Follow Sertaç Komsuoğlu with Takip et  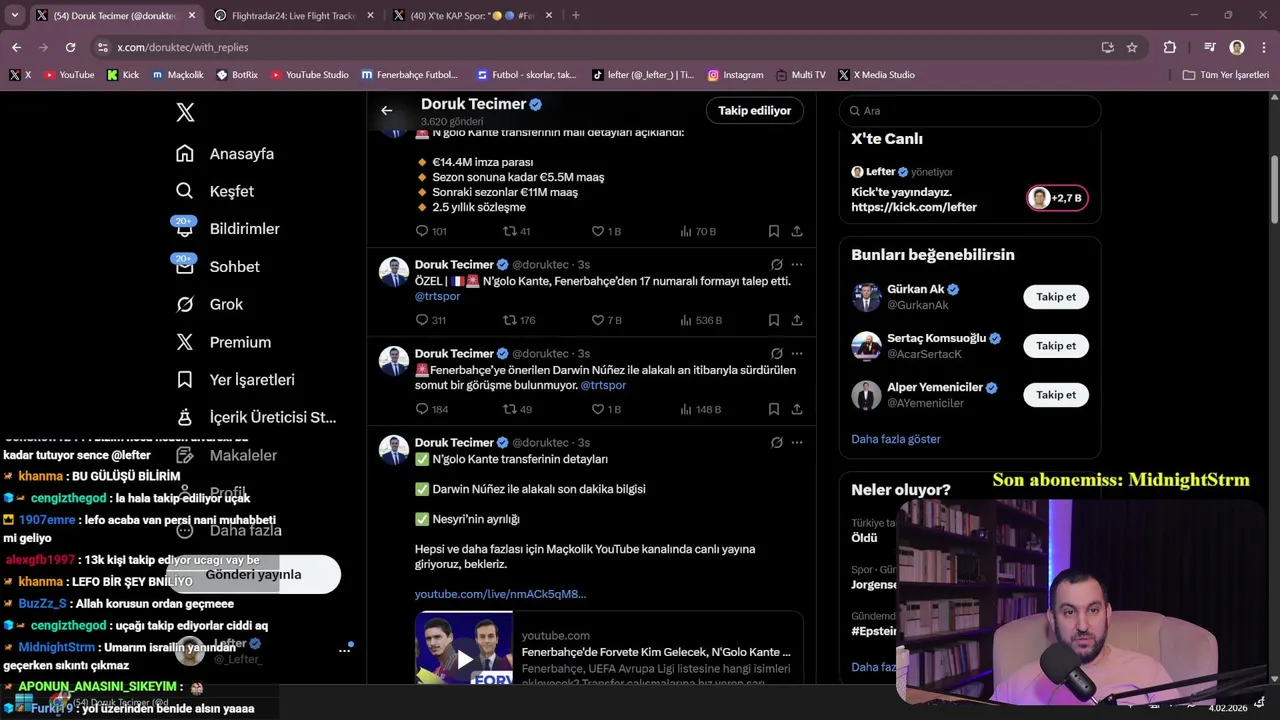click(1056, 346)
